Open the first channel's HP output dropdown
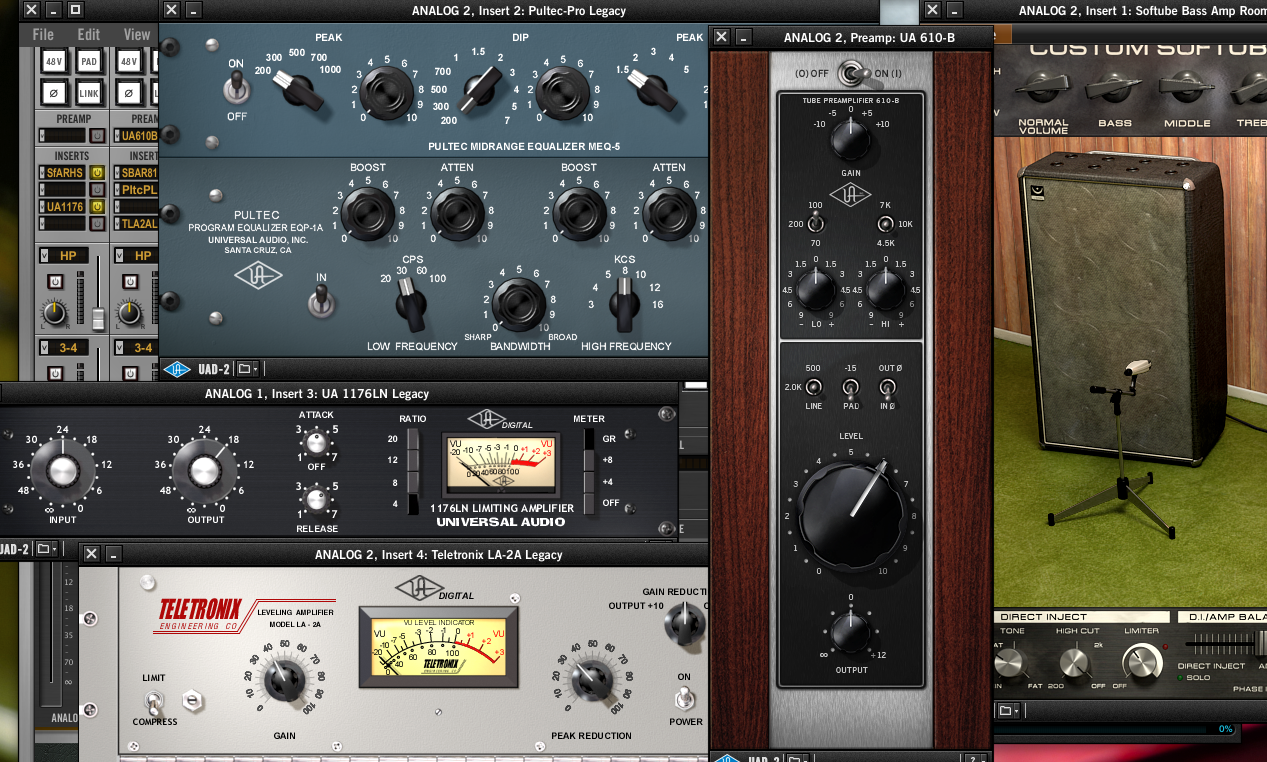Screen dimensions: 1267x762 point(43,256)
